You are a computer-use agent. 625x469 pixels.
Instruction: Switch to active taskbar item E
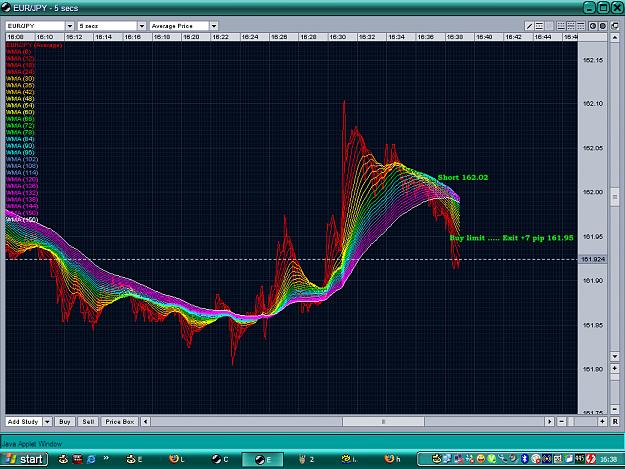point(263,459)
